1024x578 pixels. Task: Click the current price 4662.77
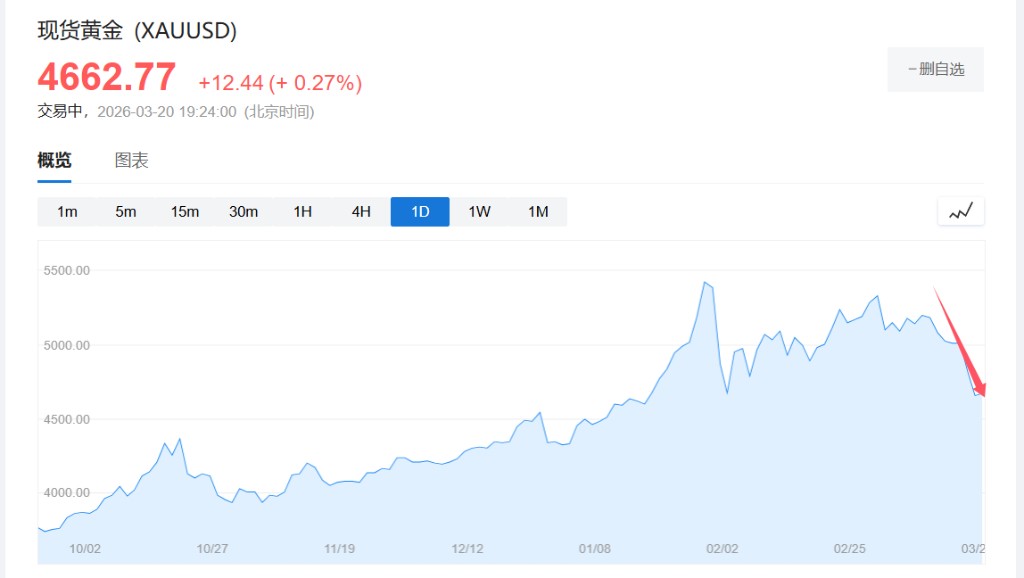pyautogui.click(x=107, y=78)
